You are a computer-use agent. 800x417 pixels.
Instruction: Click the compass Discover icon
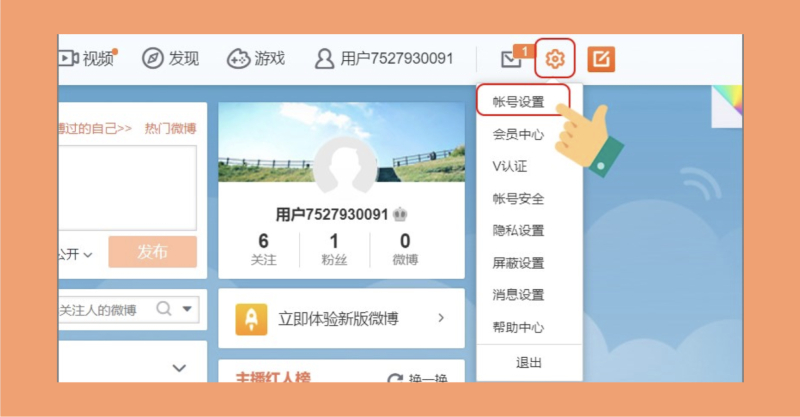tap(152, 58)
